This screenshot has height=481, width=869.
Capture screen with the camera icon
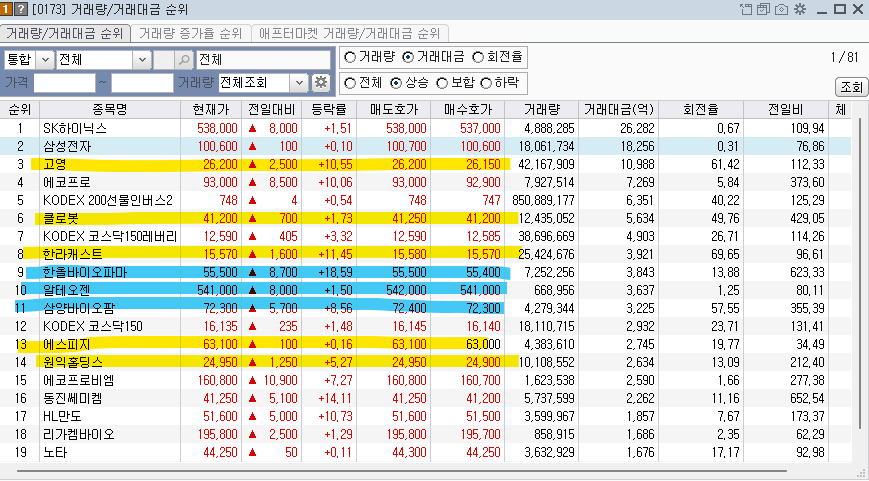point(781,9)
